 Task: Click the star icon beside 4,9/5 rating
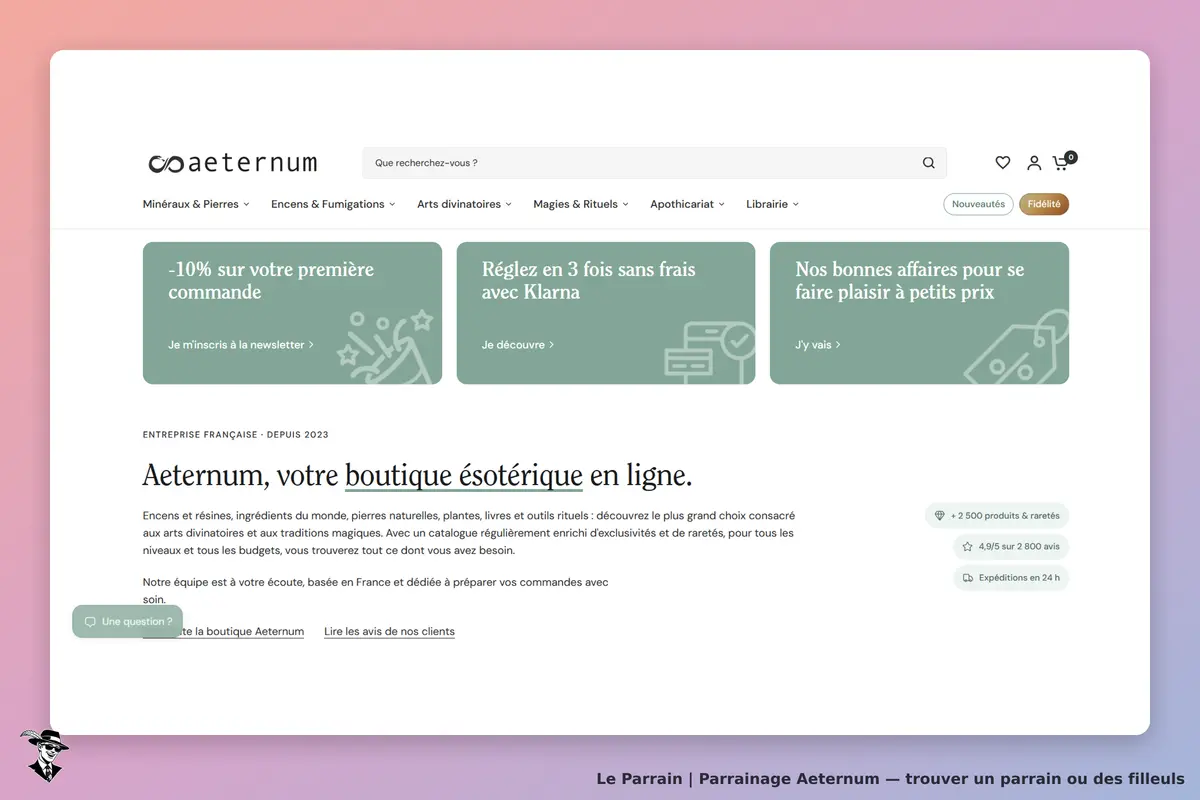click(x=967, y=547)
